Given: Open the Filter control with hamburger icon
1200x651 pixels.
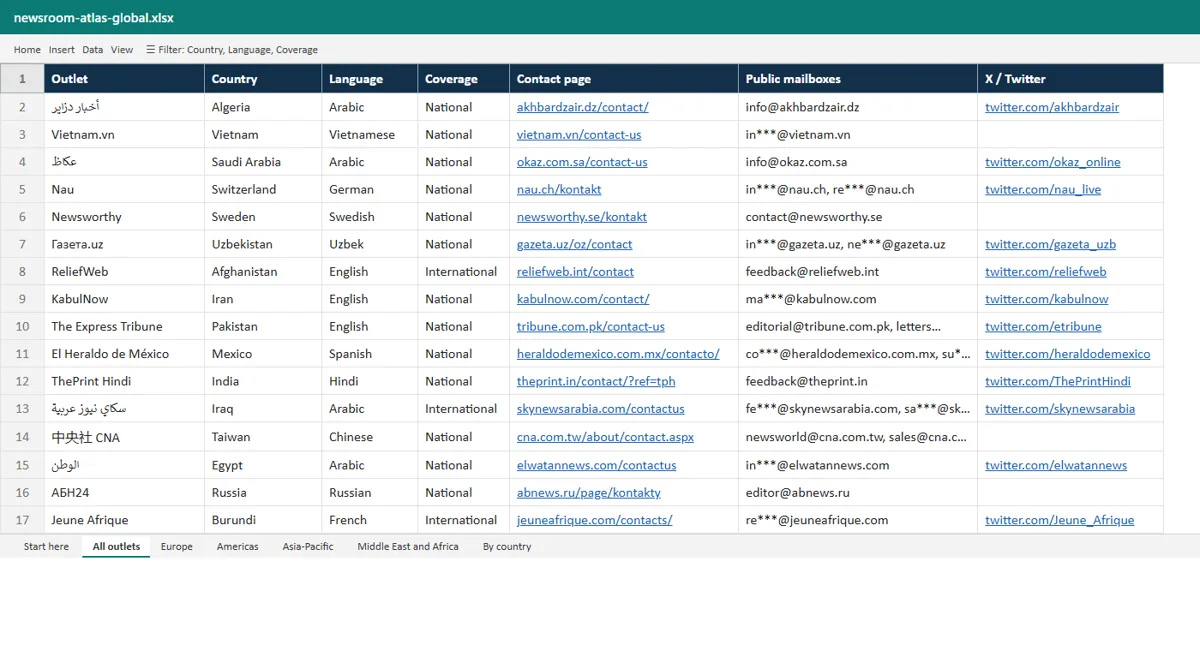Looking at the screenshot, I should [x=232, y=49].
